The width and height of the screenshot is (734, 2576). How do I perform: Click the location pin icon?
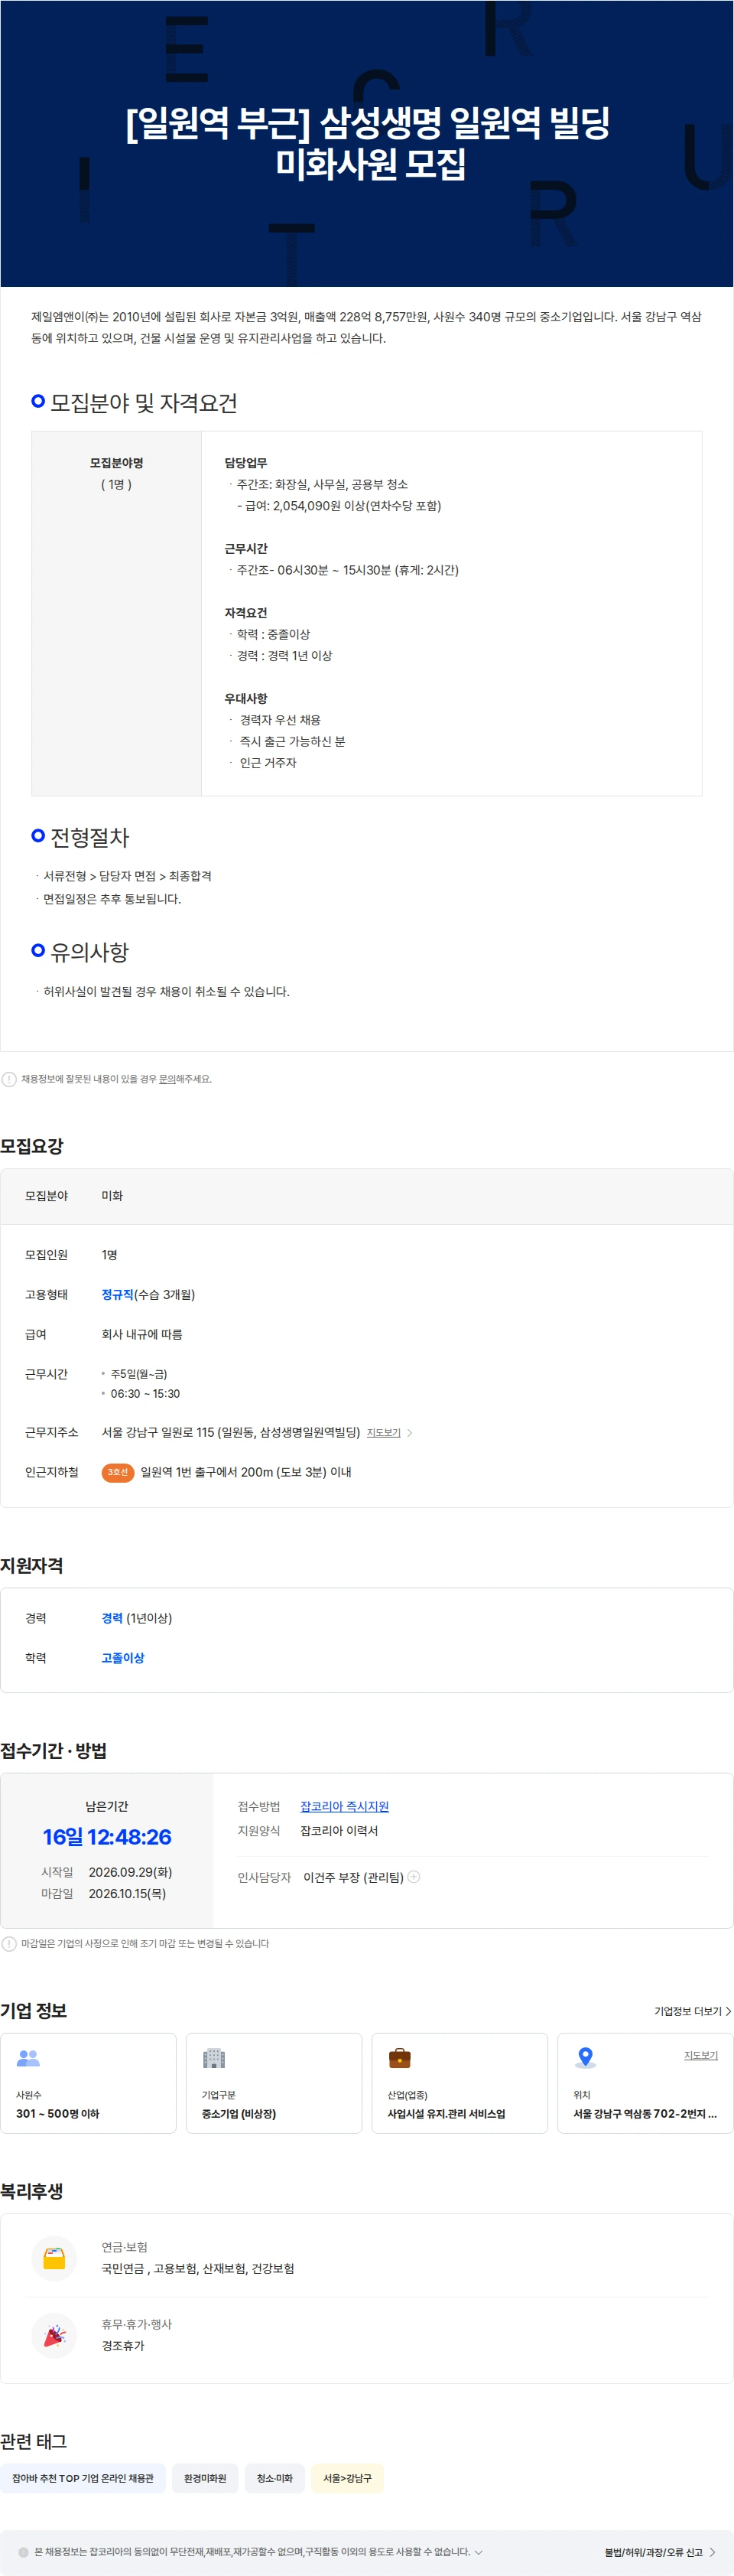point(585,2058)
